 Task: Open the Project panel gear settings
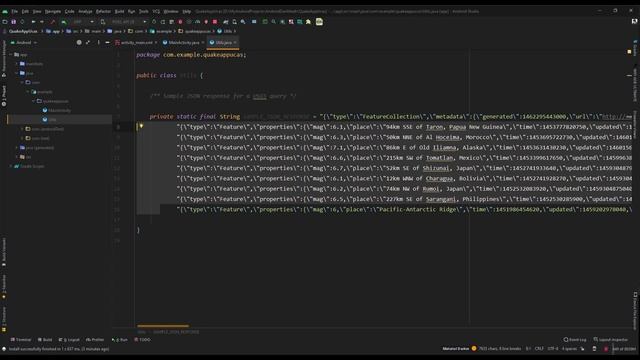pos(79,42)
